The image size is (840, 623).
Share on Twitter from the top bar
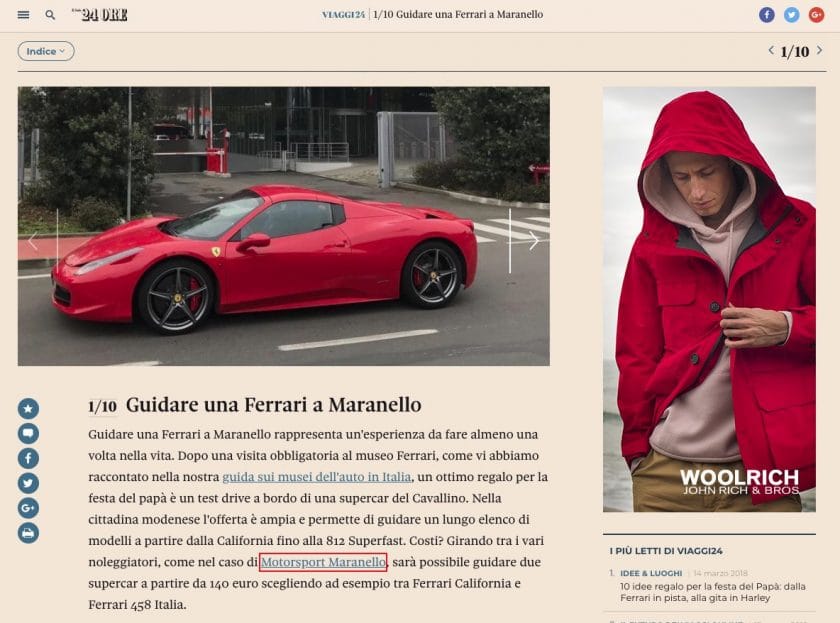[x=791, y=15]
